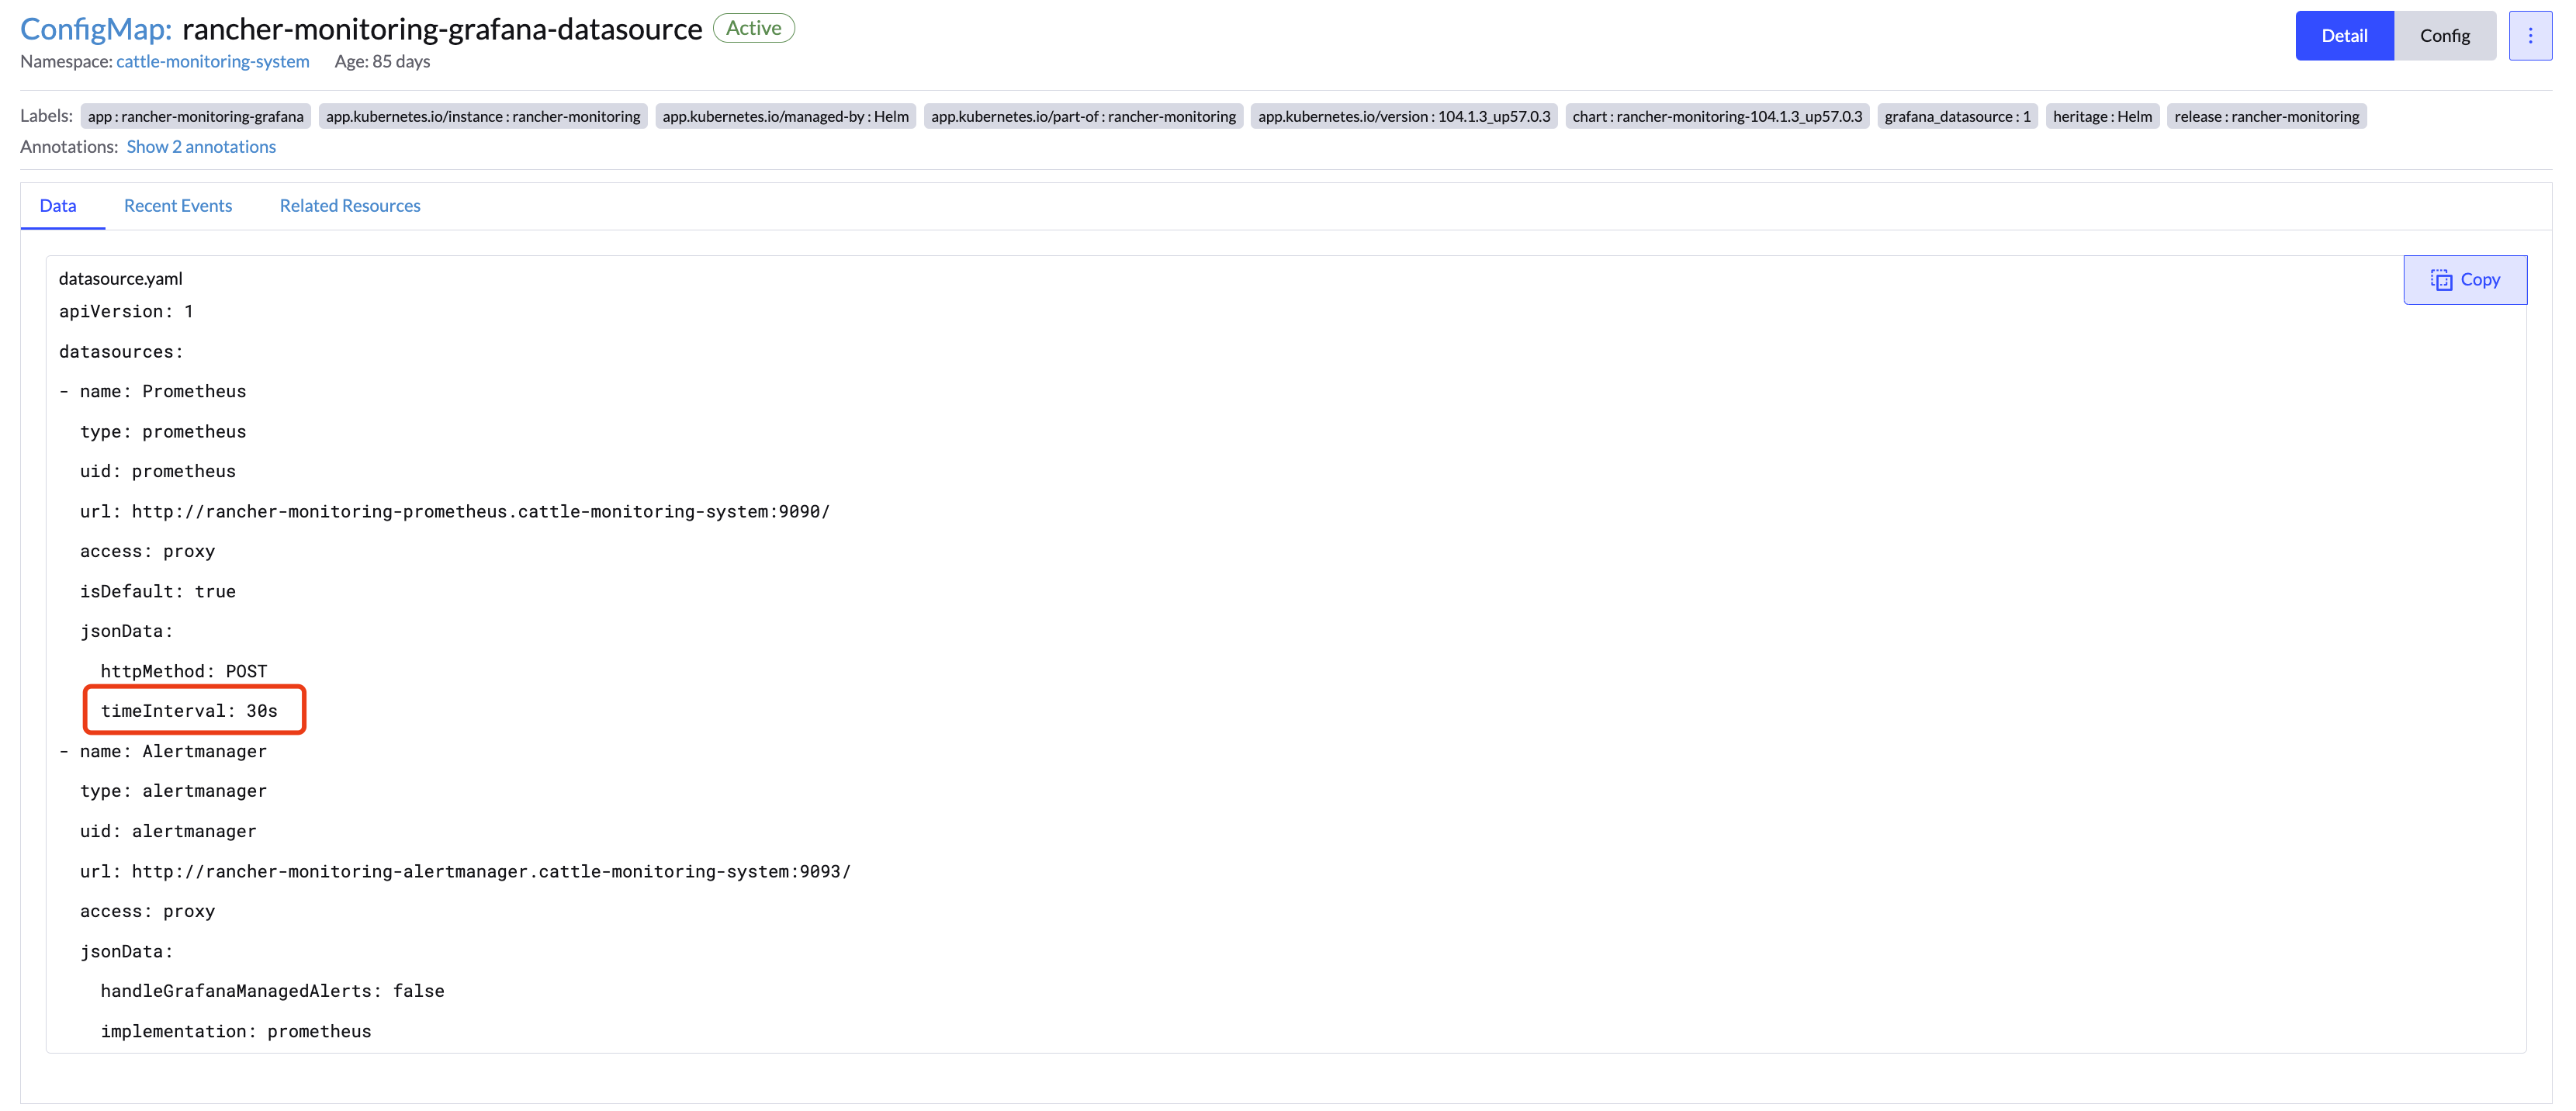The image size is (2576, 1111).
Task: Click the chart: rancher-monitoring-104.1.3 label
Action: [x=1716, y=117]
